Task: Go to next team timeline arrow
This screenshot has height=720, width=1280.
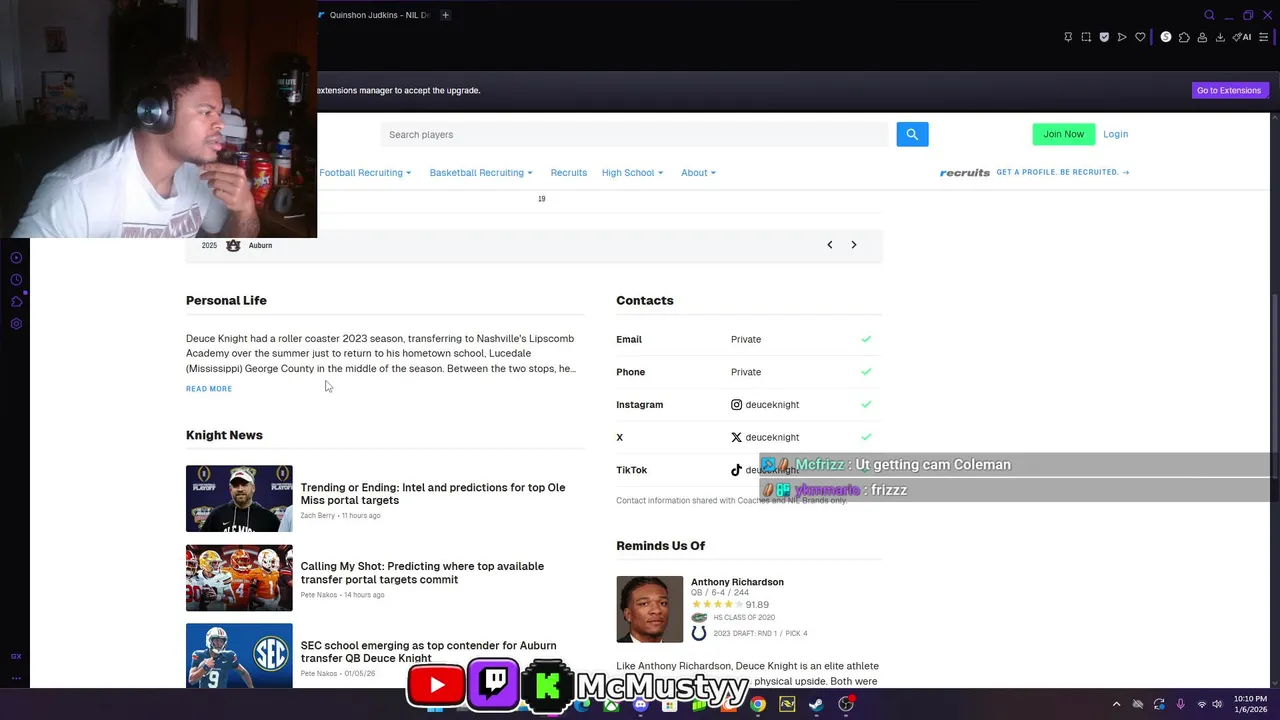Action: point(854,245)
